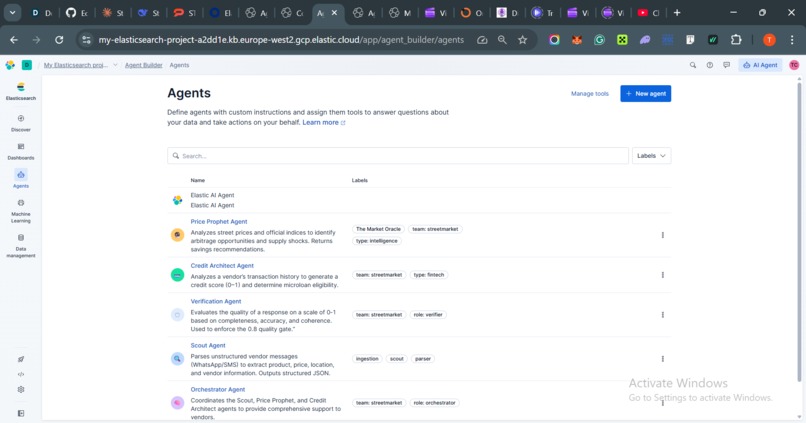
Task: Open actions menu for Credit Architect Agent
Action: [663, 275]
